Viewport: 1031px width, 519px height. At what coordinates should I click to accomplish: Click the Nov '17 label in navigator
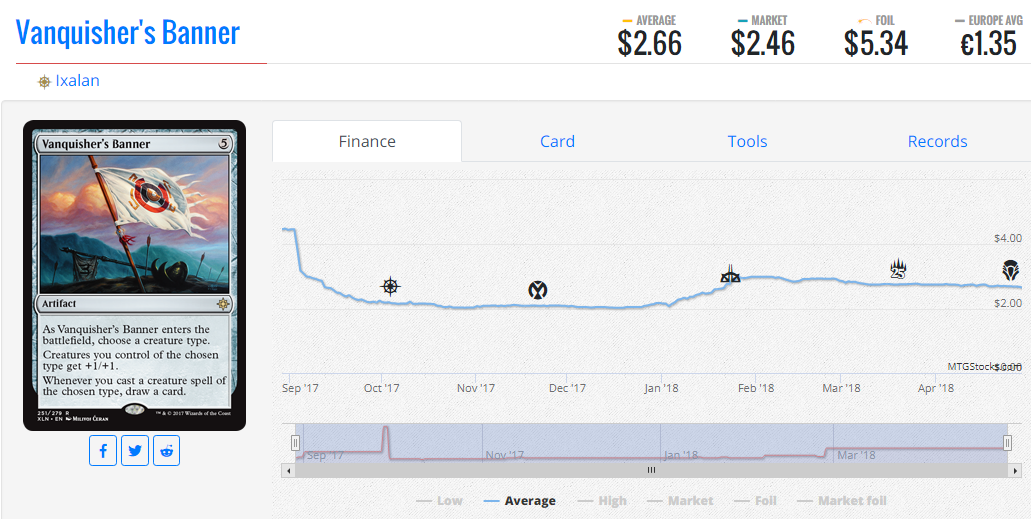[504, 455]
